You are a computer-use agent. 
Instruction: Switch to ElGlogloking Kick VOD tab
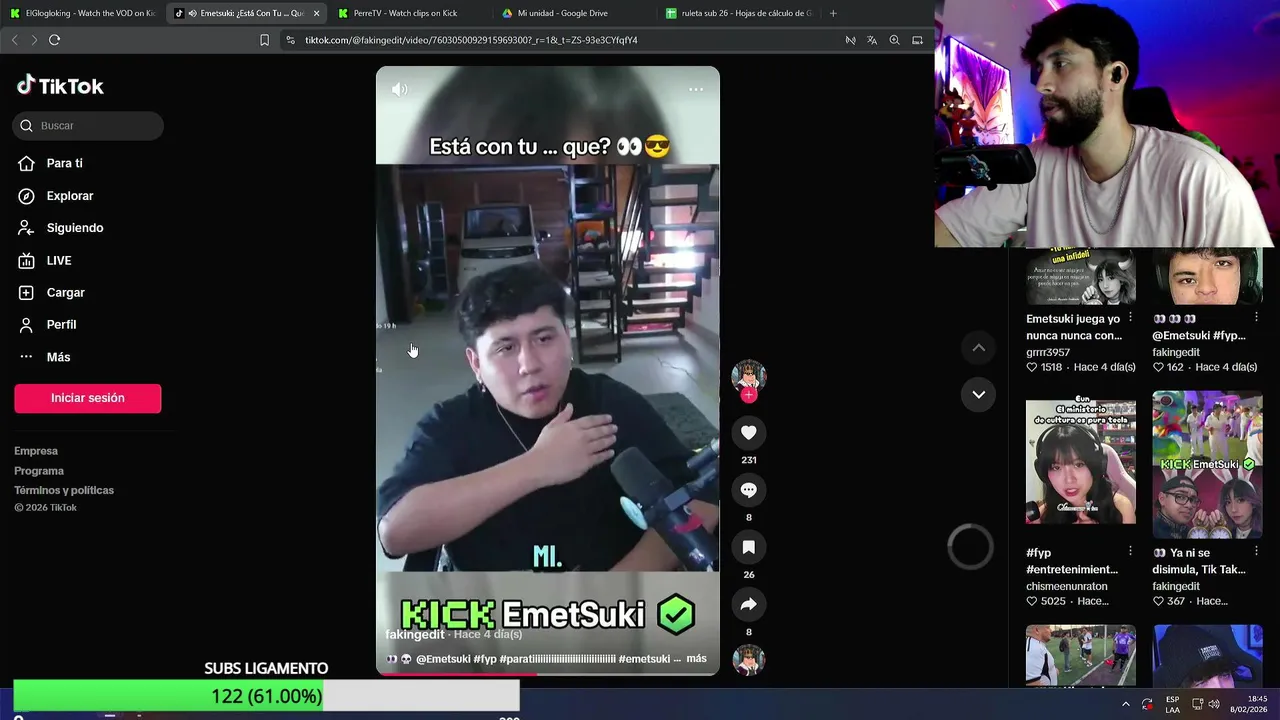pos(85,13)
